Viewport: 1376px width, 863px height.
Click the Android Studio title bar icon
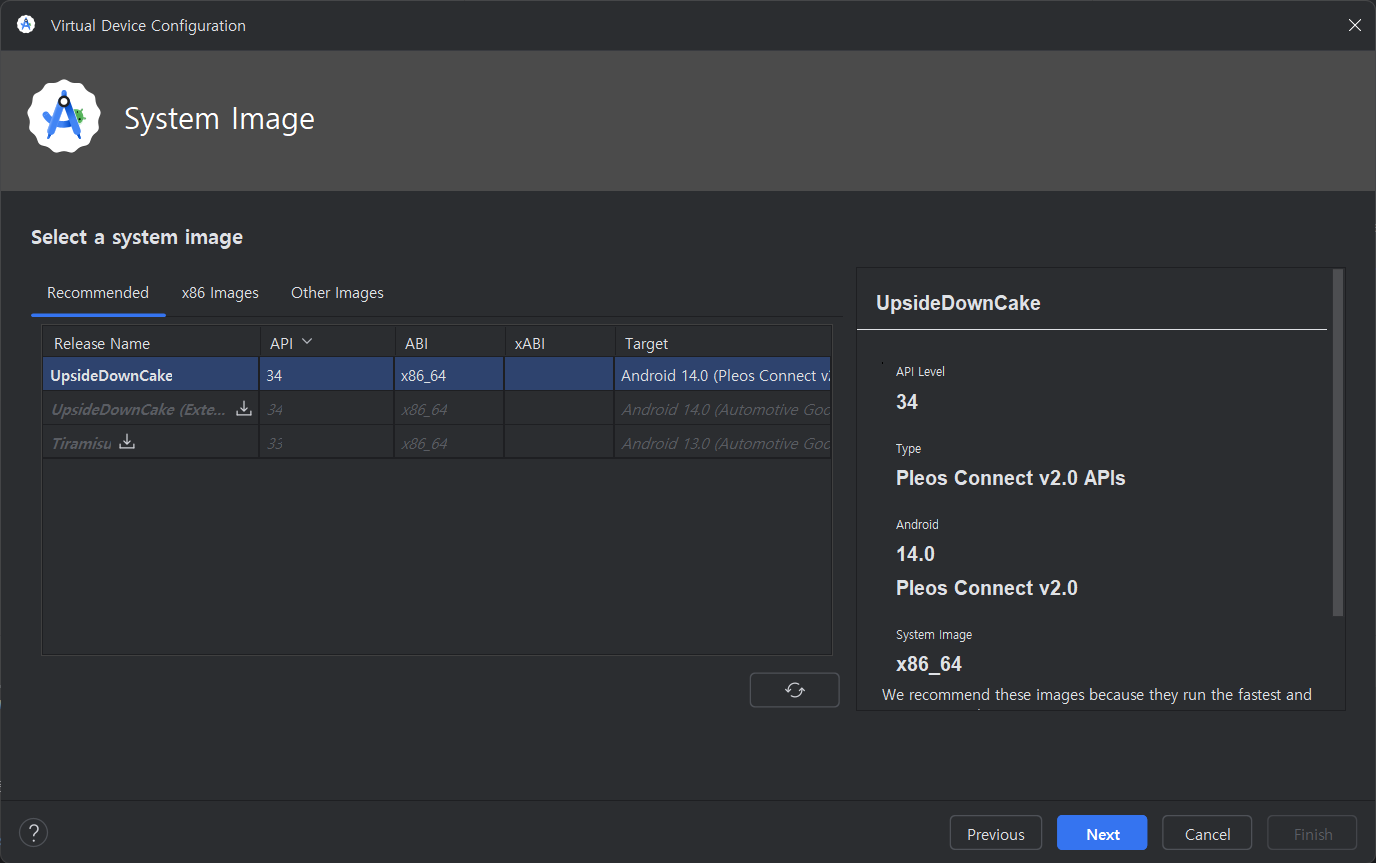click(x=26, y=25)
